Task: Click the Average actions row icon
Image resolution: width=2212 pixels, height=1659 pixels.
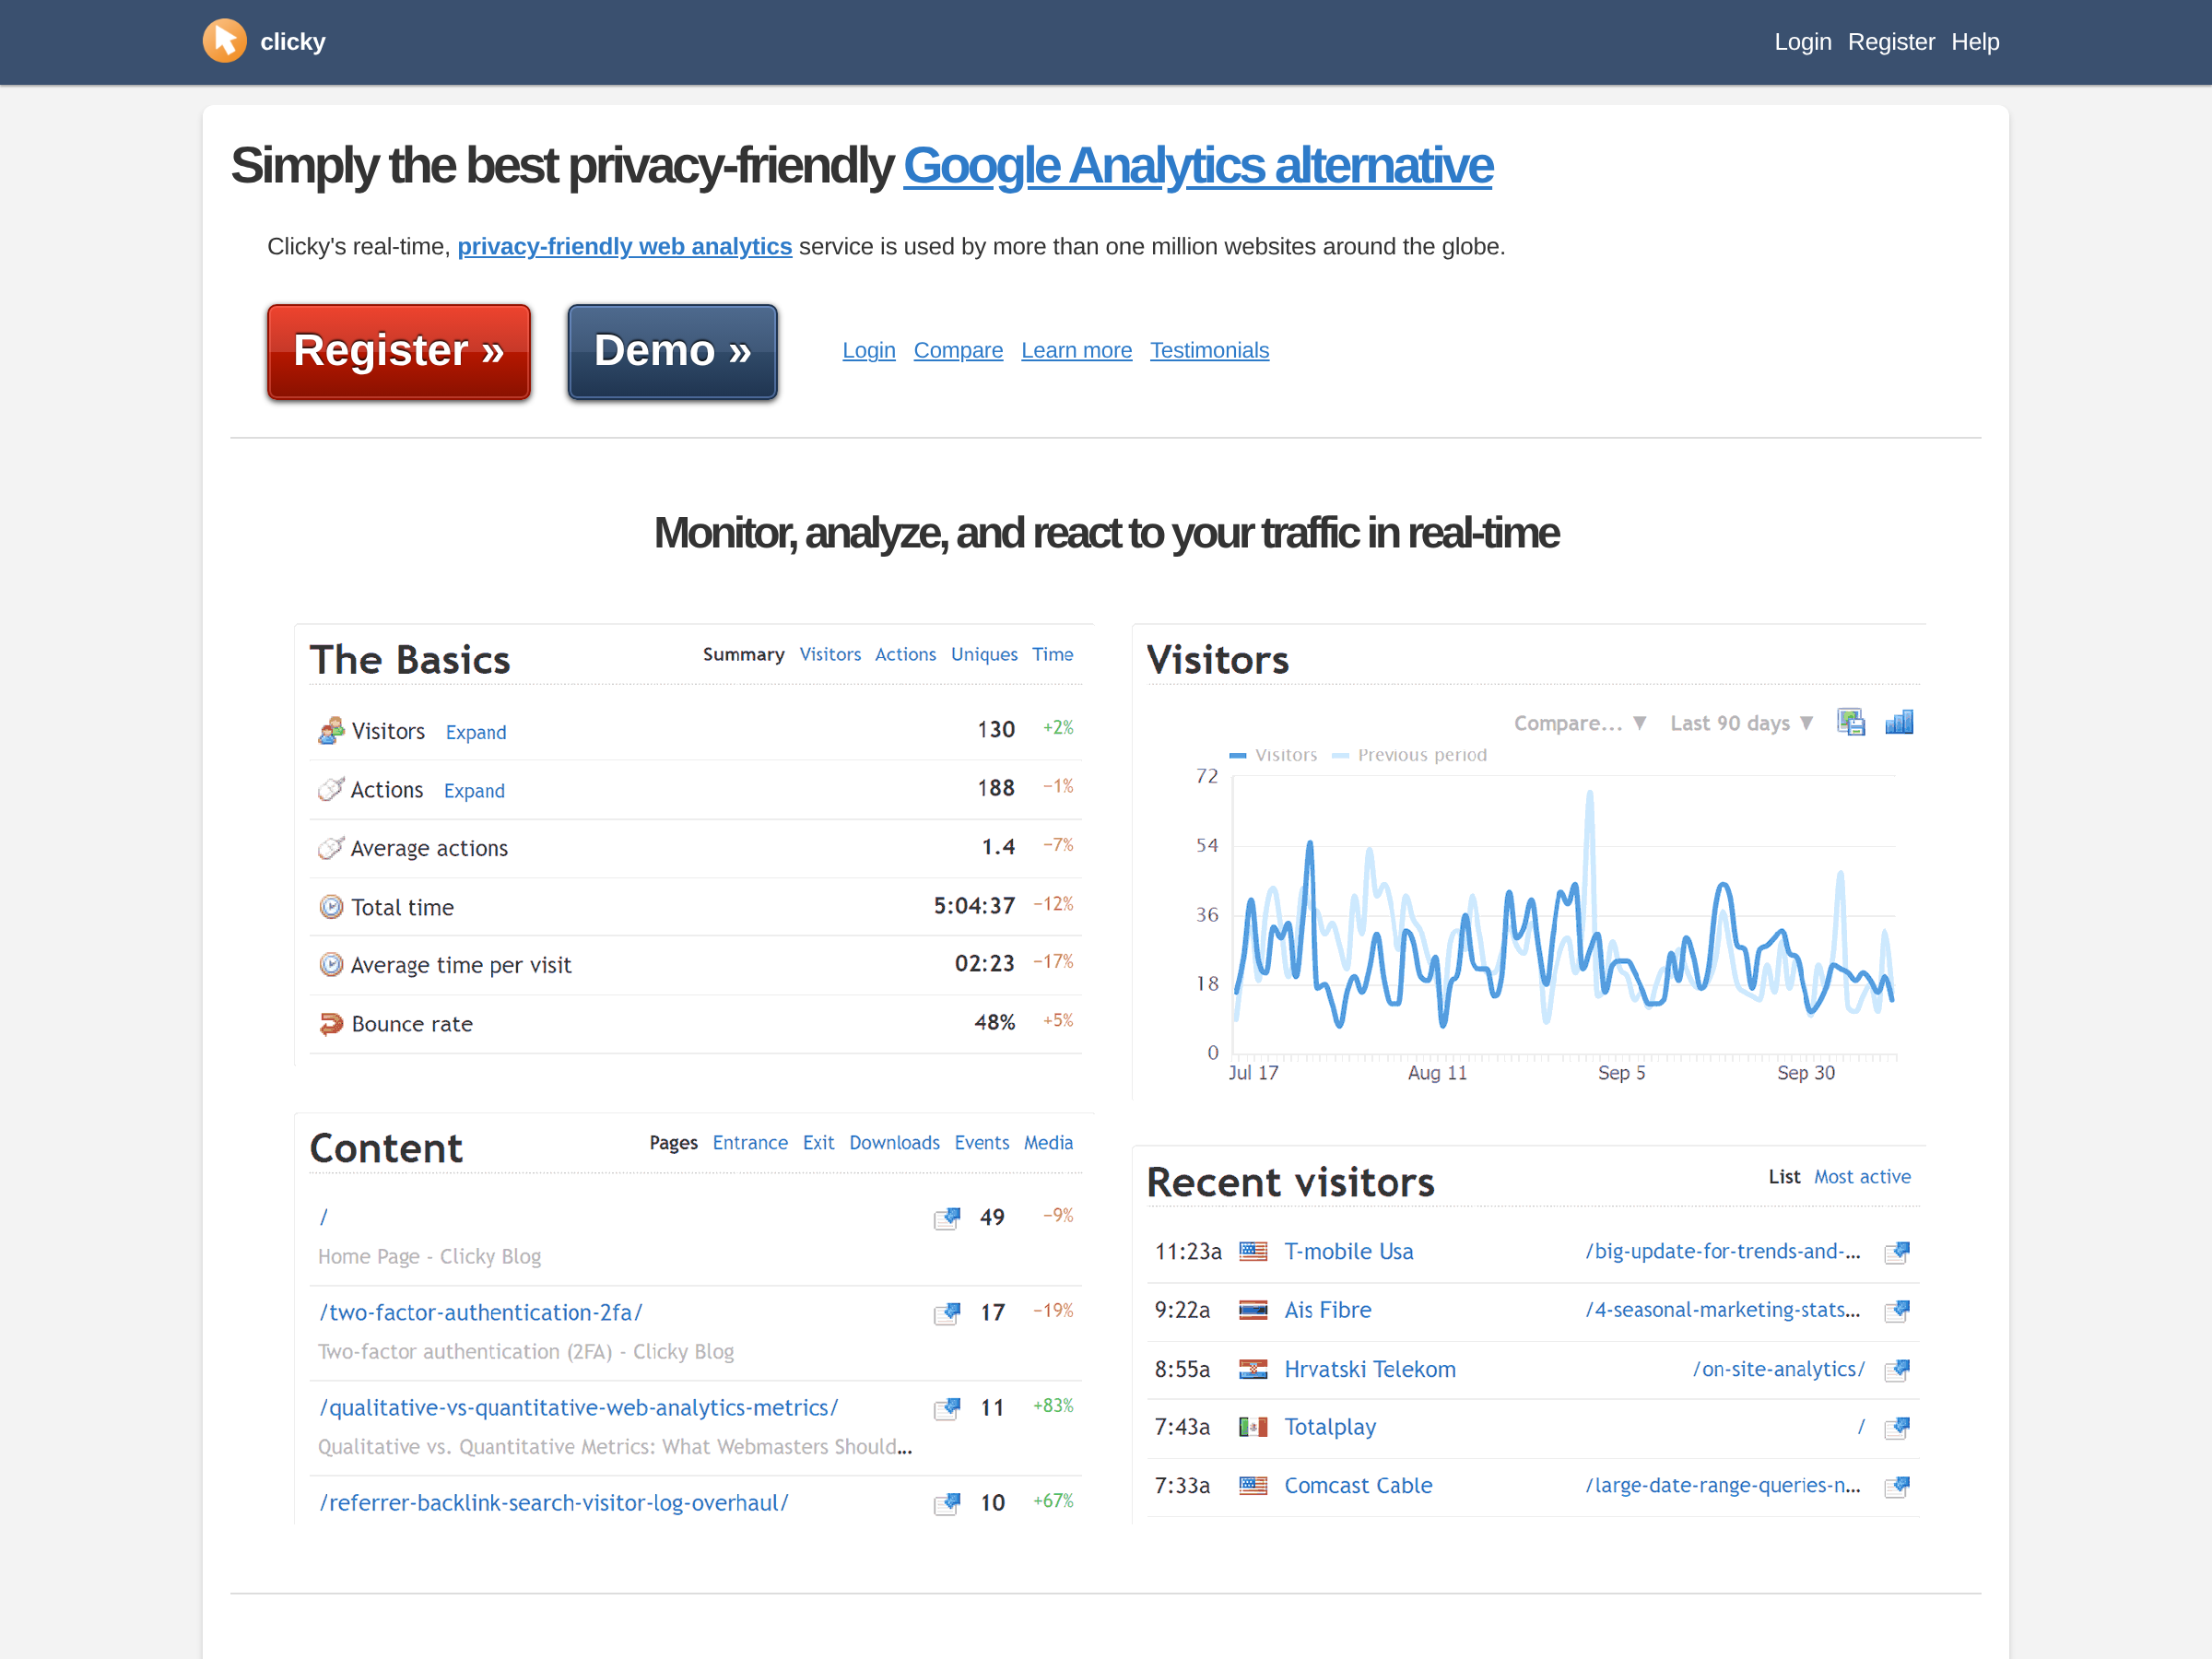Action: [x=331, y=848]
